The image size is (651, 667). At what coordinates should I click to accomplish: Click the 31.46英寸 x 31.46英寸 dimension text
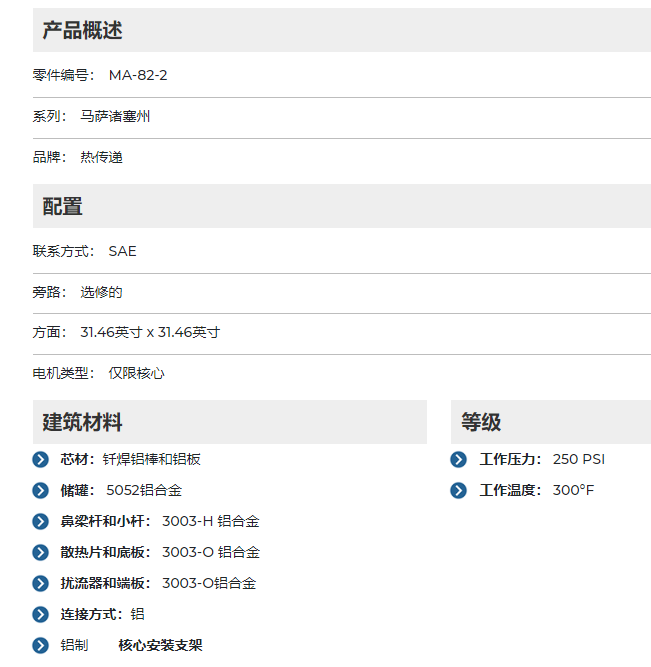(x=150, y=332)
